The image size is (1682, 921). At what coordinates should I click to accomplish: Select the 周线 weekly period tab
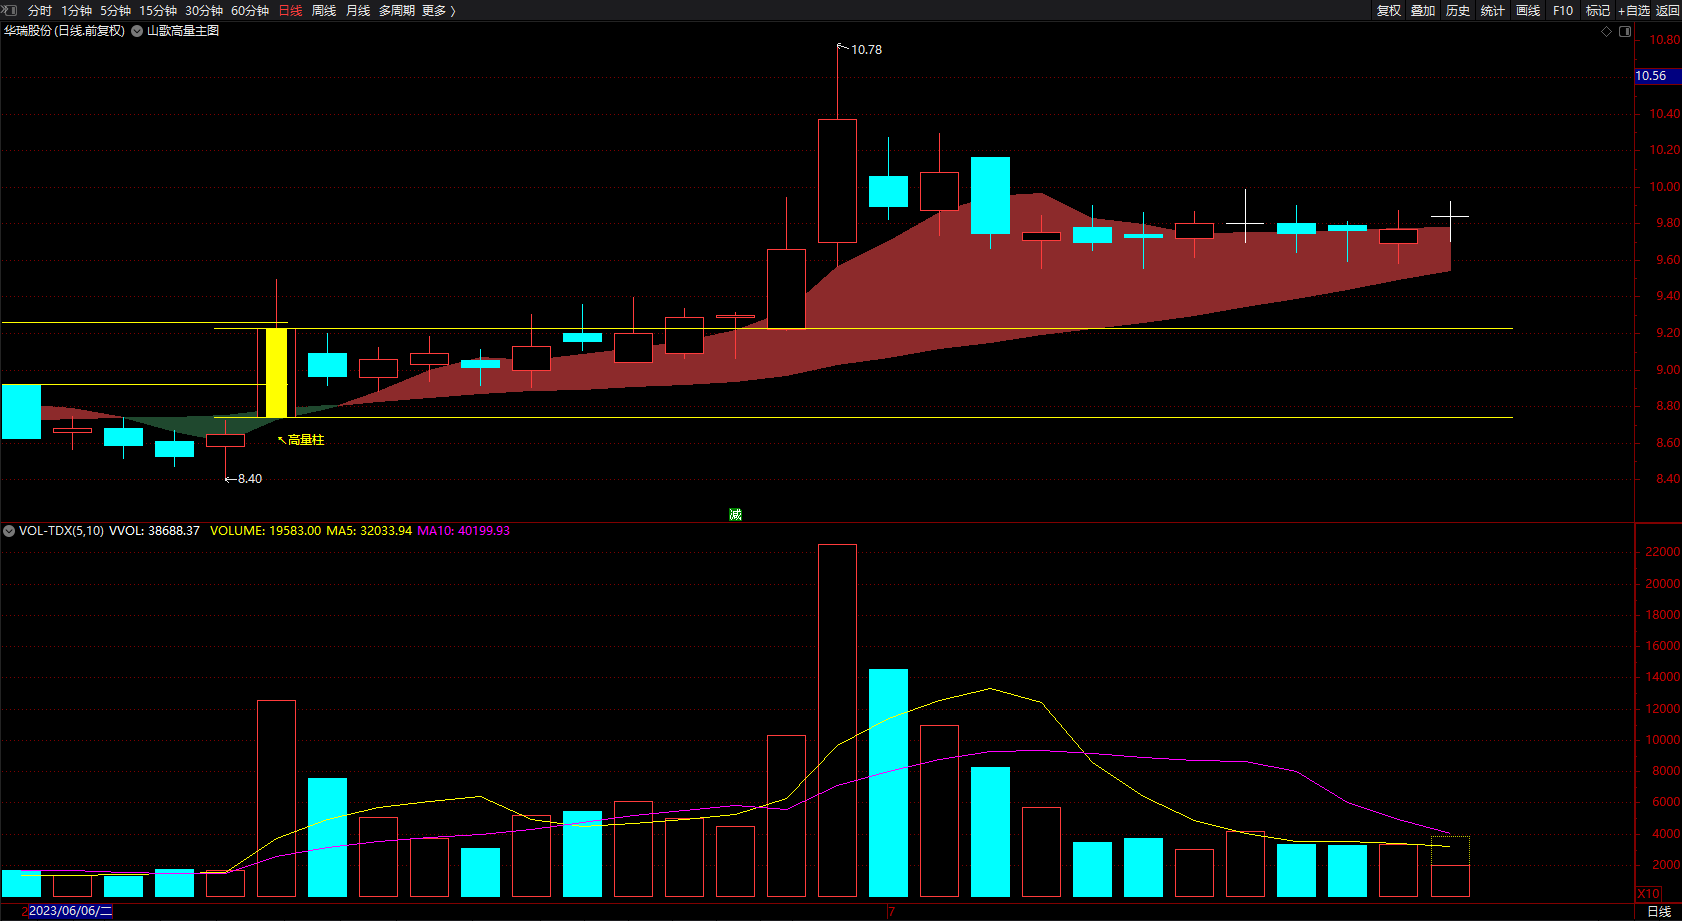(324, 10)
